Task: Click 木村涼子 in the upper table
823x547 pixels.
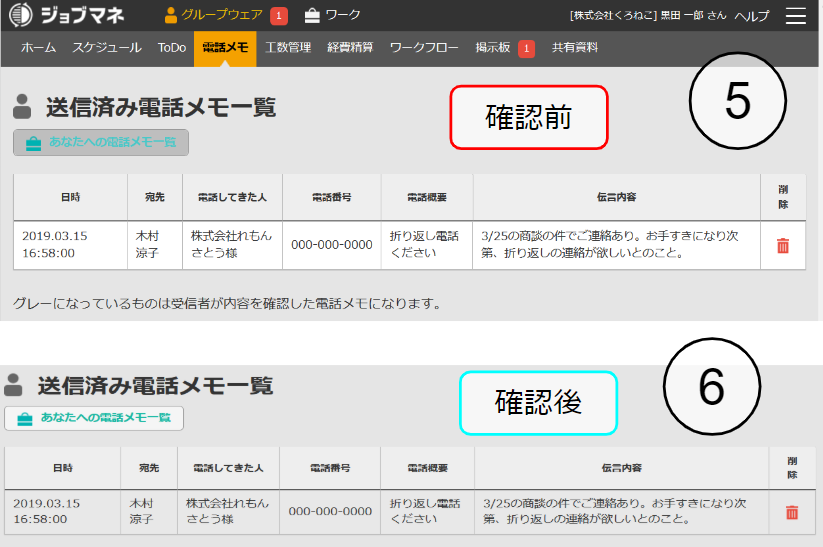Action: point(147,245)
